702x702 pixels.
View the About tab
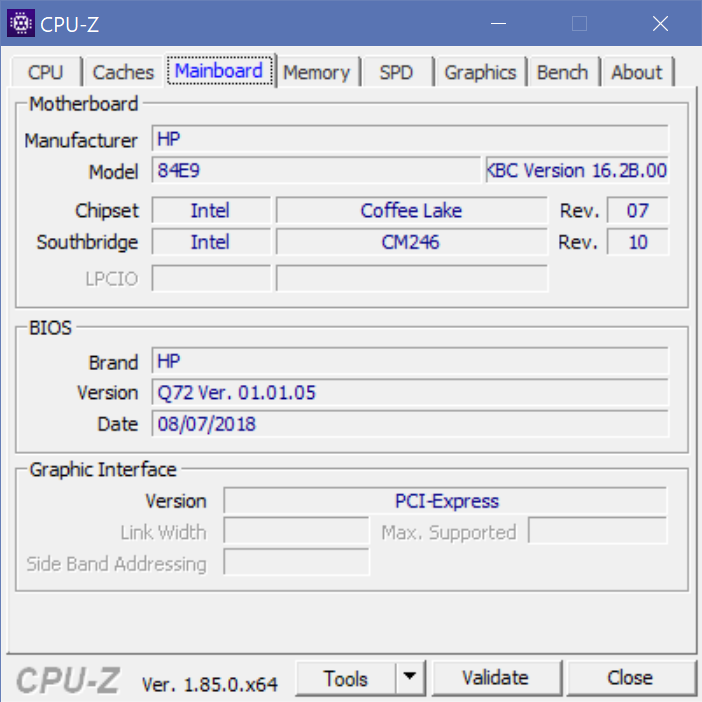[637, 72]
